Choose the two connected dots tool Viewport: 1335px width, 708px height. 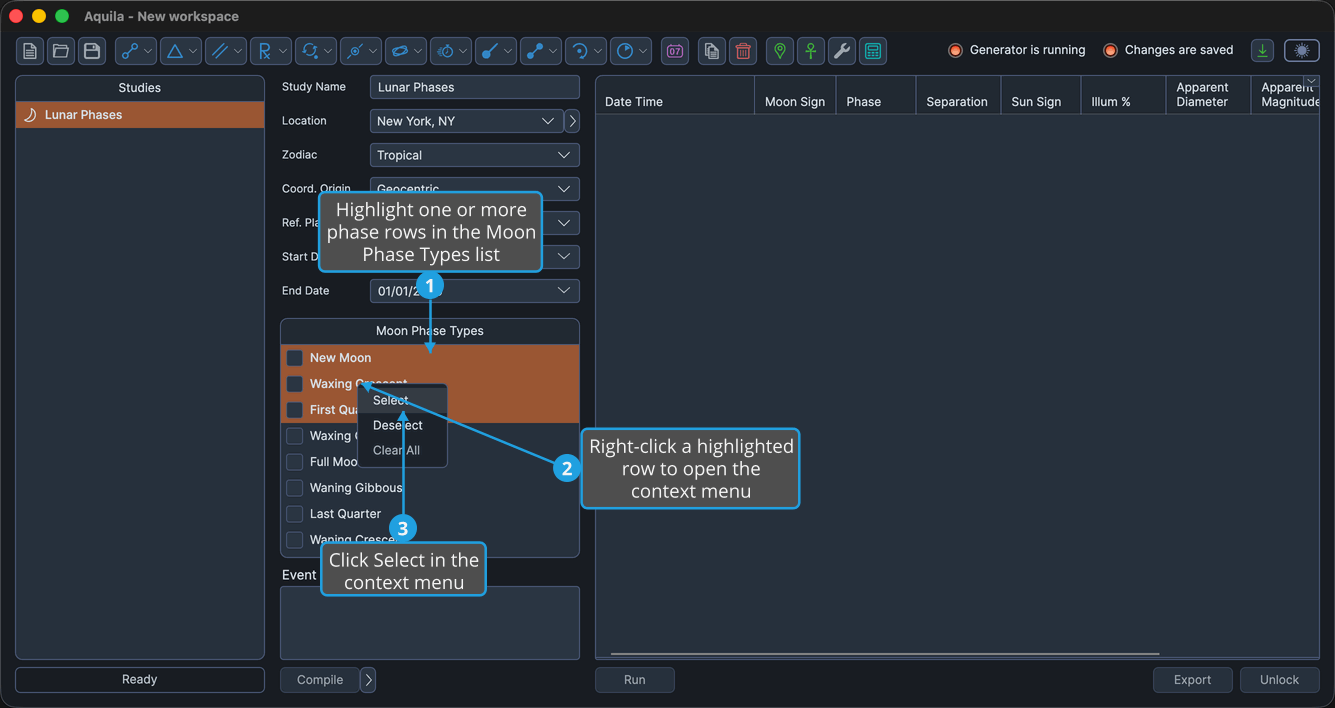[541, 51]
